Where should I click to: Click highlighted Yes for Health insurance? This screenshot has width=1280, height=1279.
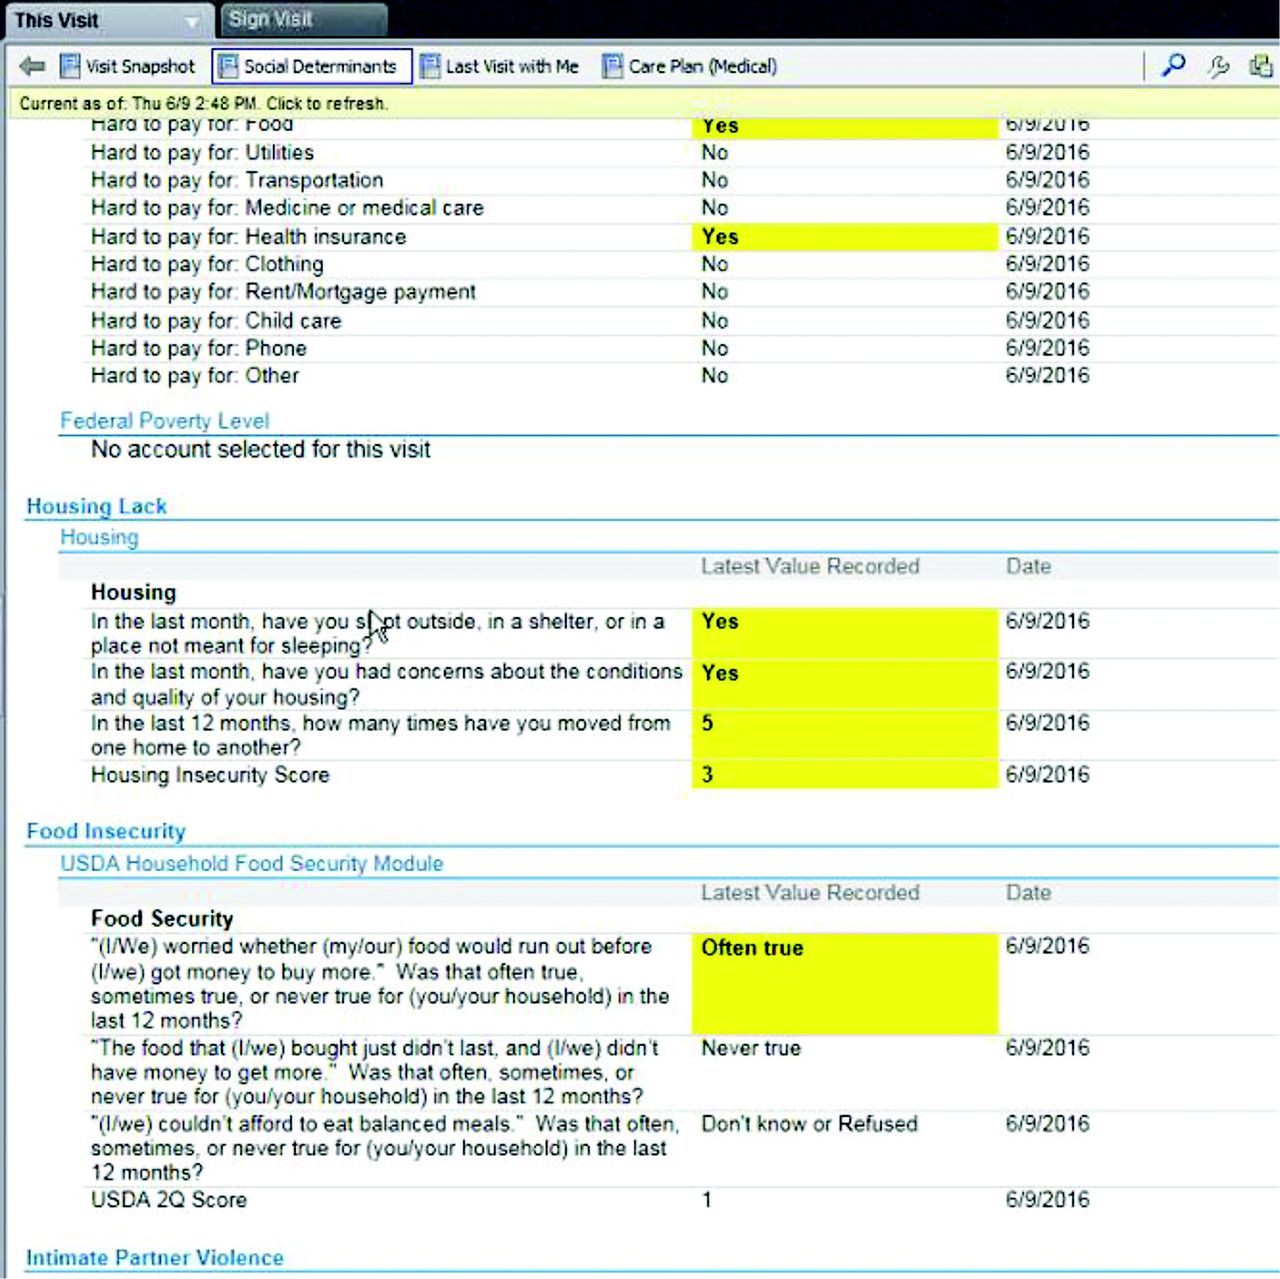pyautogui.click(x=844, y=236)
